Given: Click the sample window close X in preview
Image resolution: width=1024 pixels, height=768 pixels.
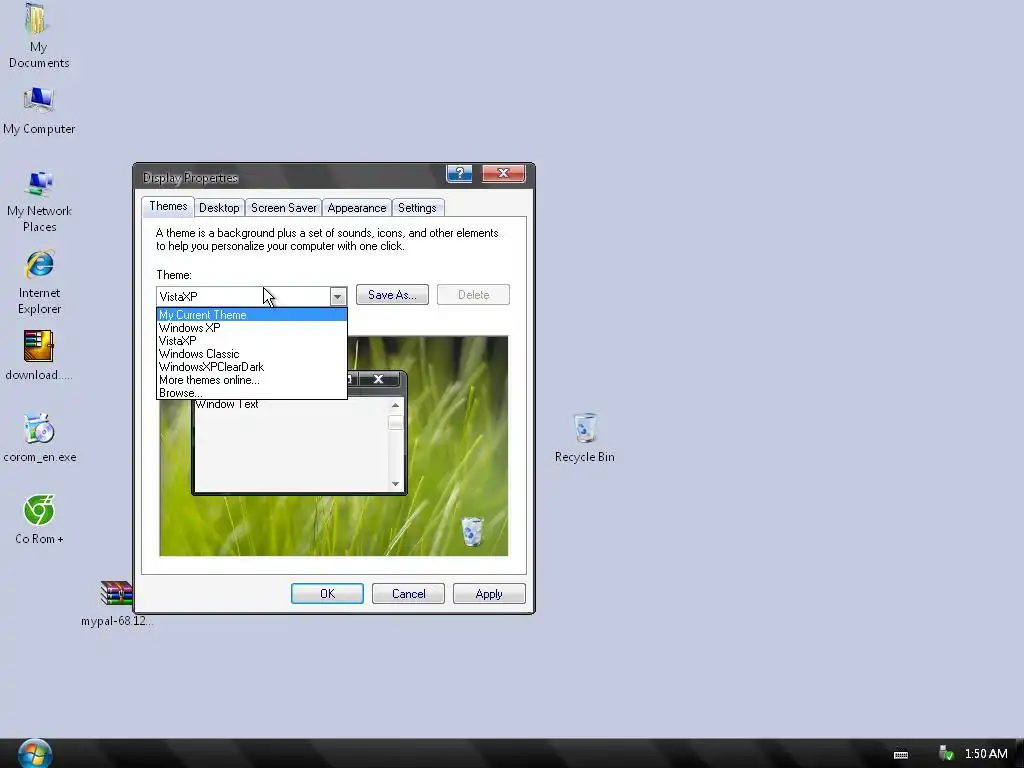Looking at the screenshot, I should click(x=378, y=379).
